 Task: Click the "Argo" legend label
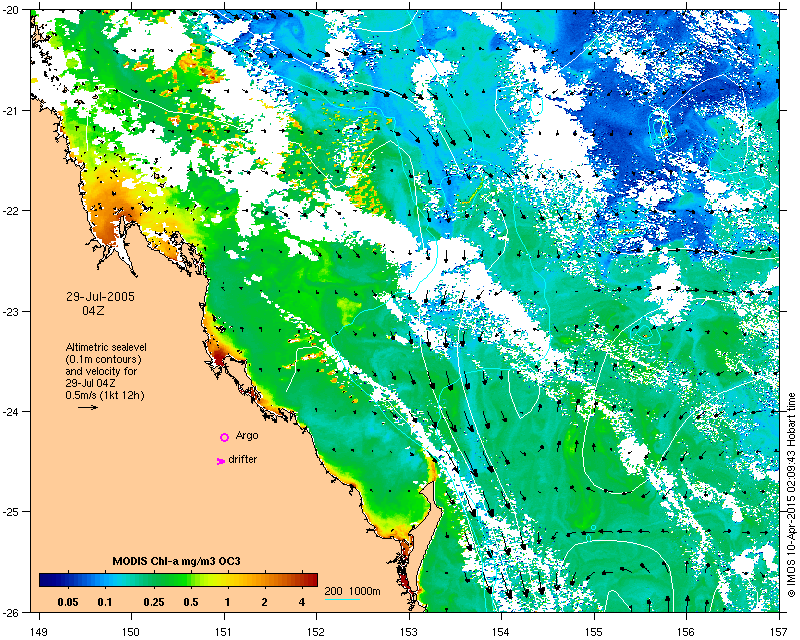click(x=247, y=436)
